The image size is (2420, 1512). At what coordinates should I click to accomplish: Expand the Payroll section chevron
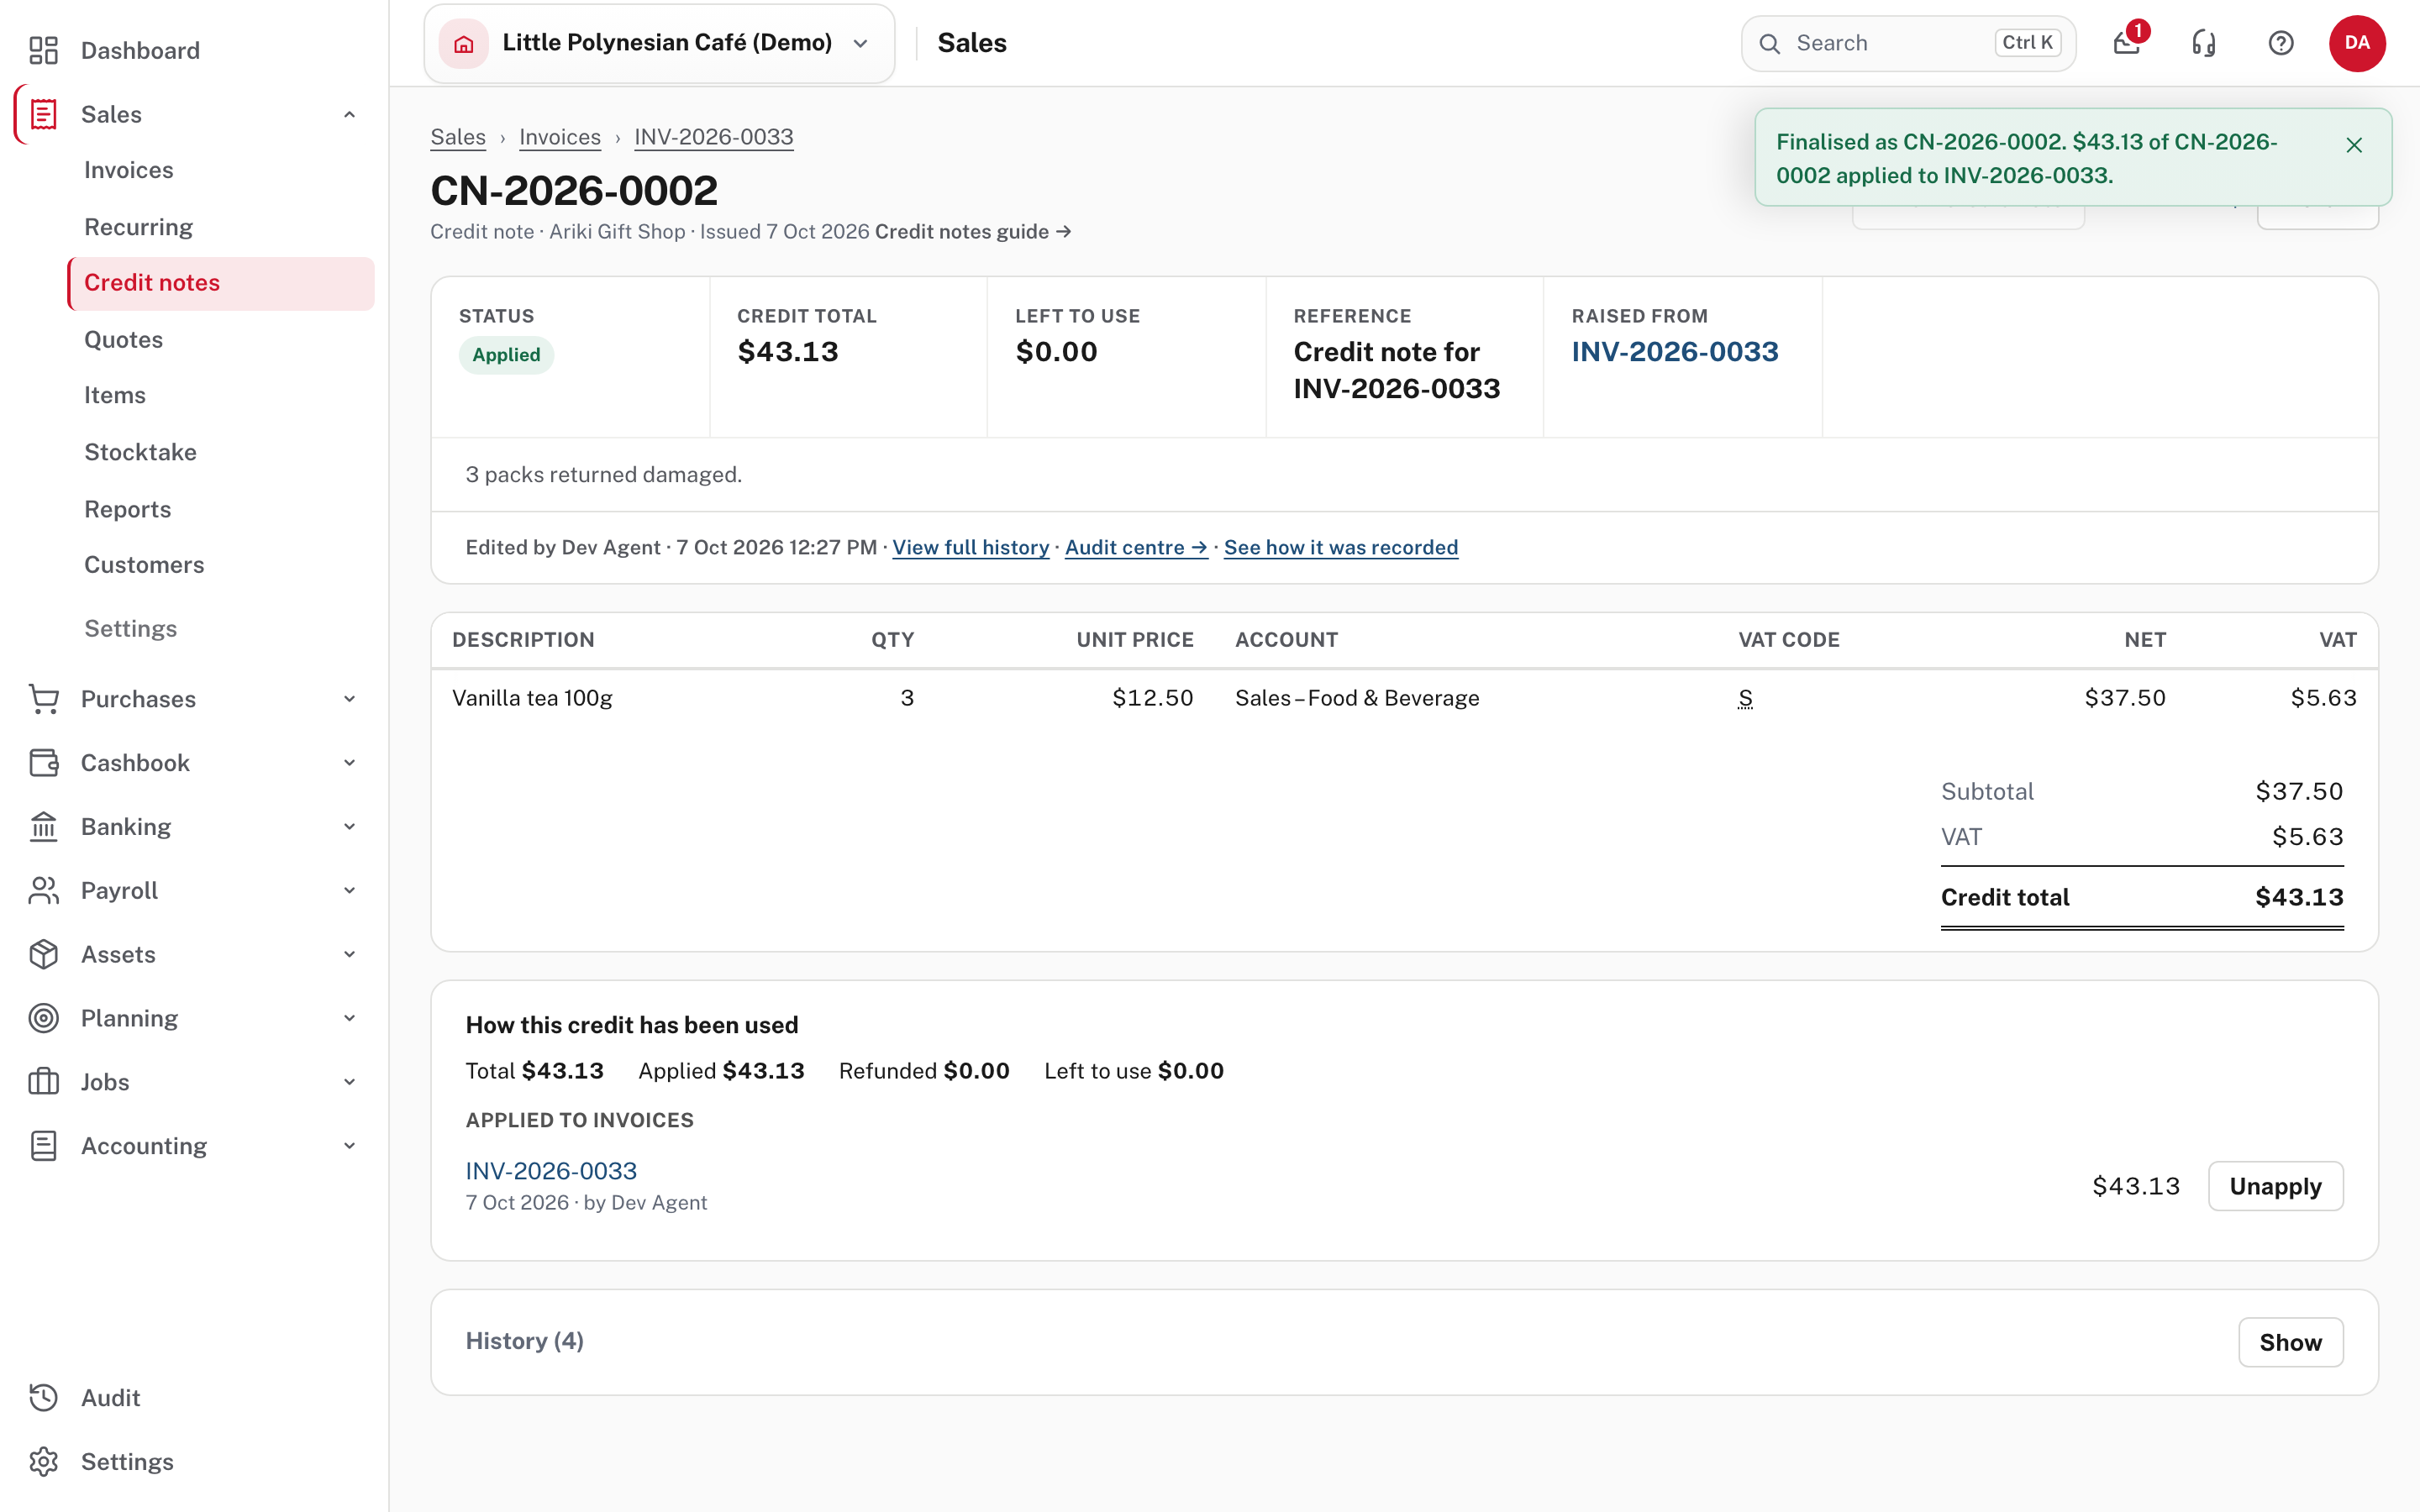click(349, 890)
